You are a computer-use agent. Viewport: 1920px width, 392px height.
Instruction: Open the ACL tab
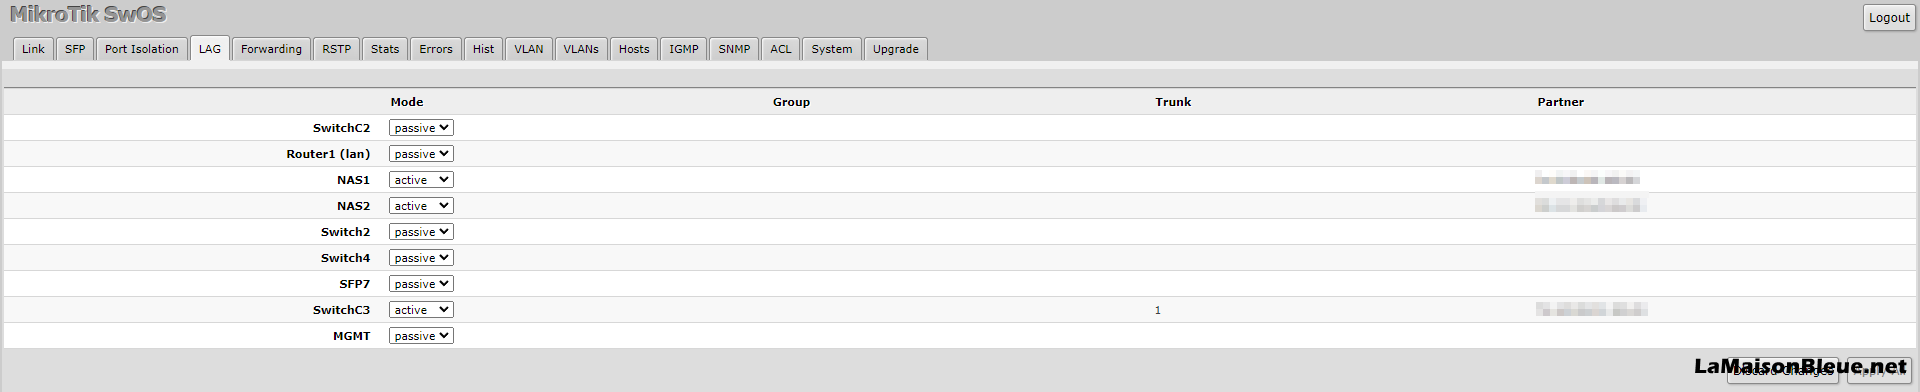pyautogui.click(x=781, y=49)
